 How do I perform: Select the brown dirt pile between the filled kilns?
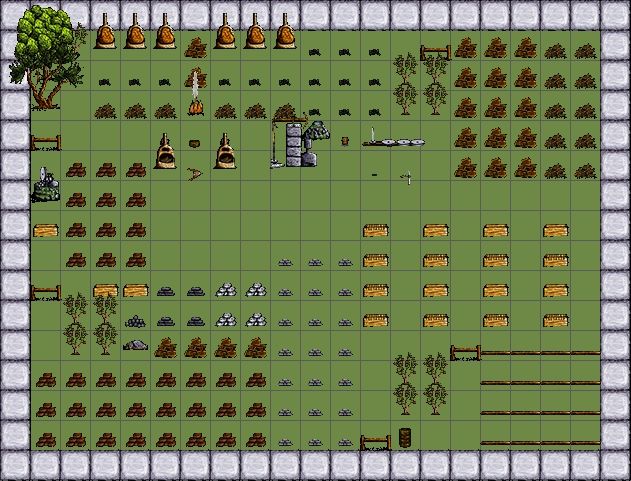pyautogui.click(x=196, y=48)
